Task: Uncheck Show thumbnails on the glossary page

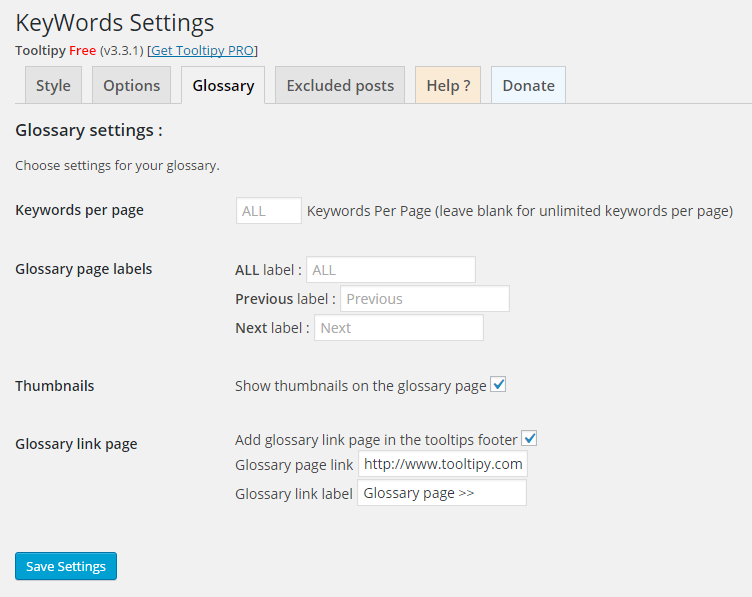Action: [x=498, y=385]
